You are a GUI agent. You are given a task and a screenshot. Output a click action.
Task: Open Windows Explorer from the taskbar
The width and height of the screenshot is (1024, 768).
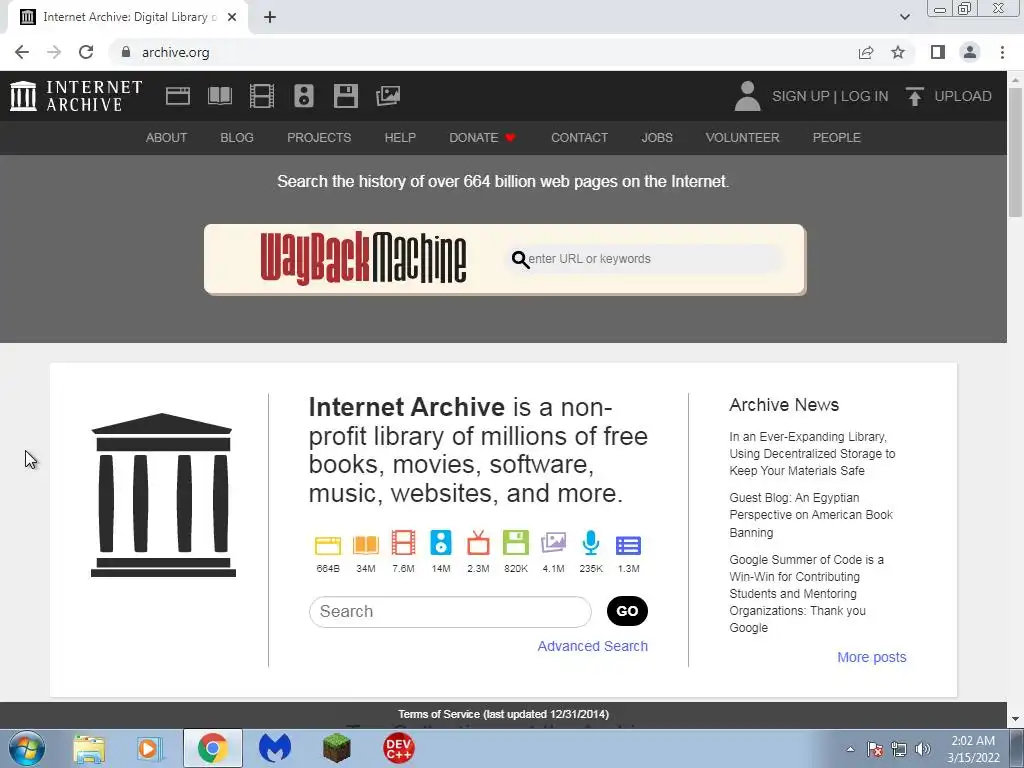click(89, 748)
